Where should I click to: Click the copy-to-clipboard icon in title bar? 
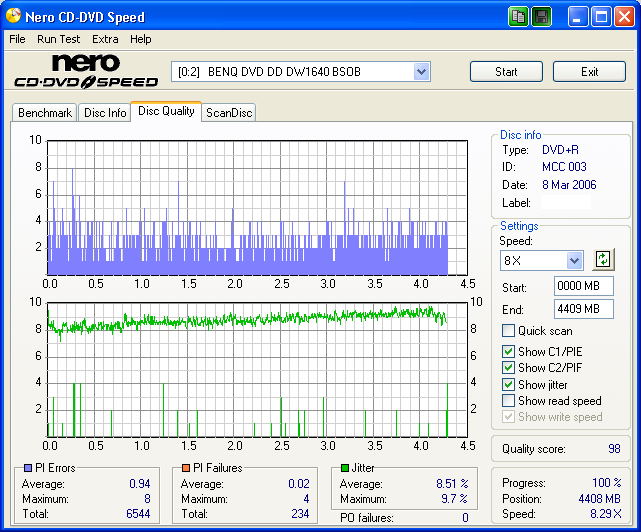(x=518, y=17)
